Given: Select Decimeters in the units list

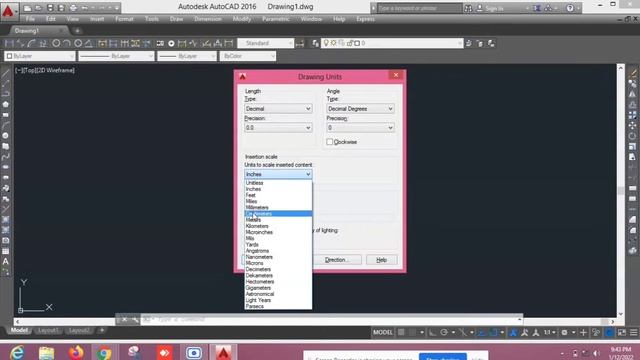Looking at the screenshot, I should 278,269.
